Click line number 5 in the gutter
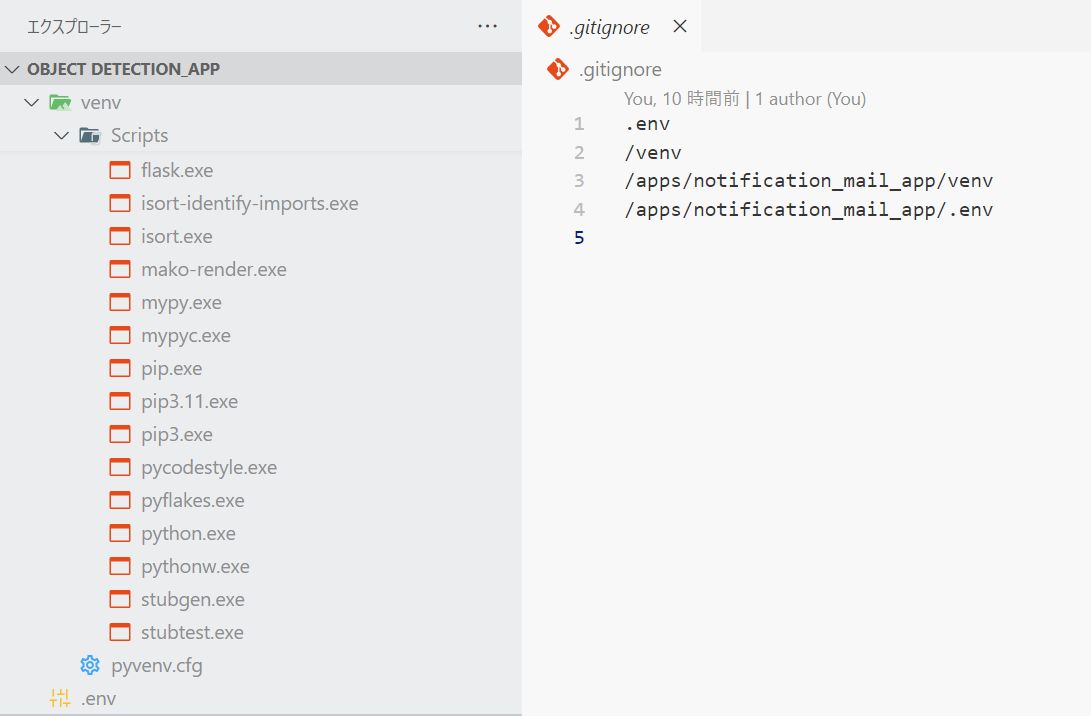This screenshot has height=716, width=1091. tap(579, 238)
